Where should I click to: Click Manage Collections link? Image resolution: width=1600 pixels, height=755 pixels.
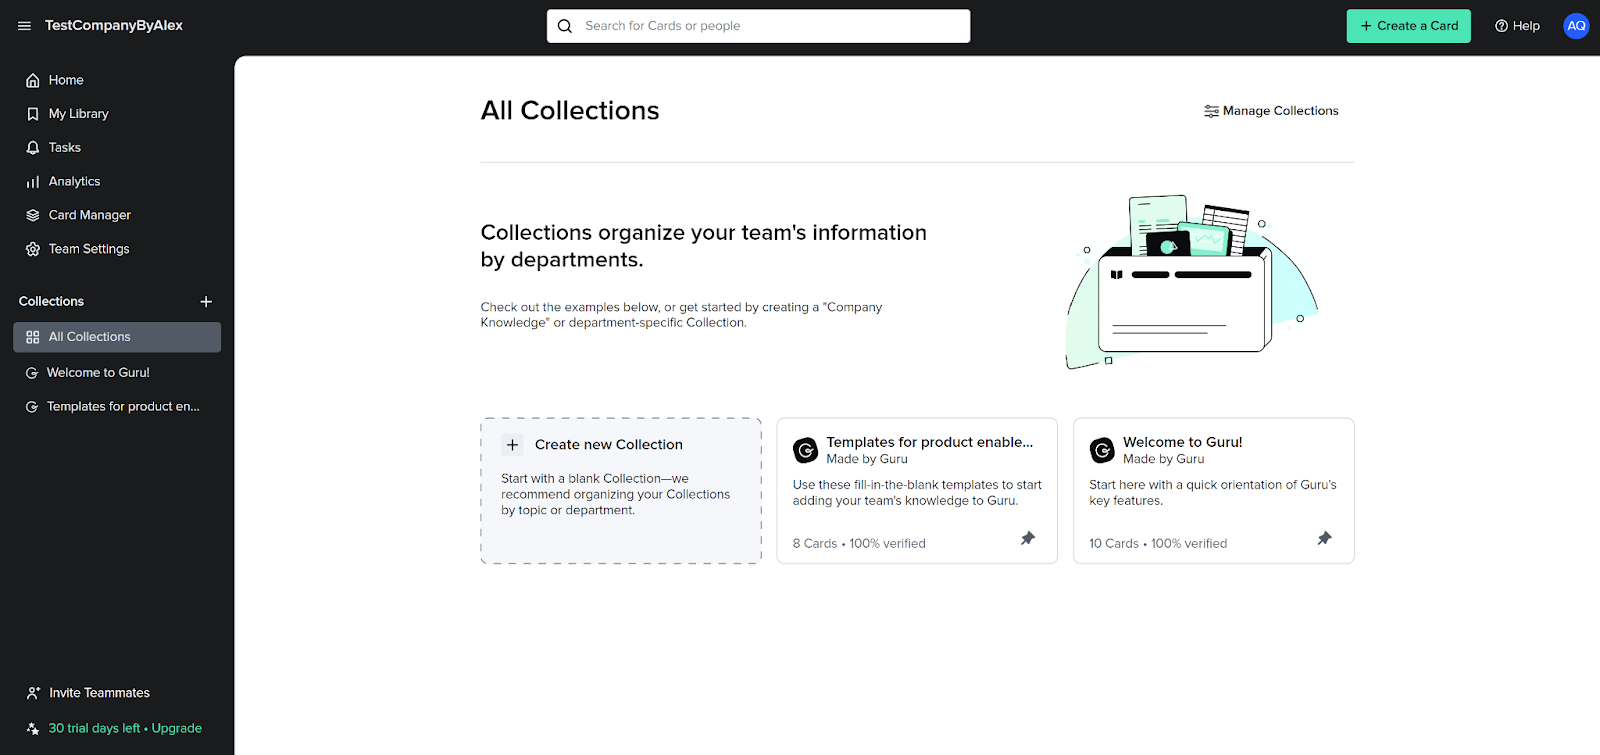pos(1271,111)
